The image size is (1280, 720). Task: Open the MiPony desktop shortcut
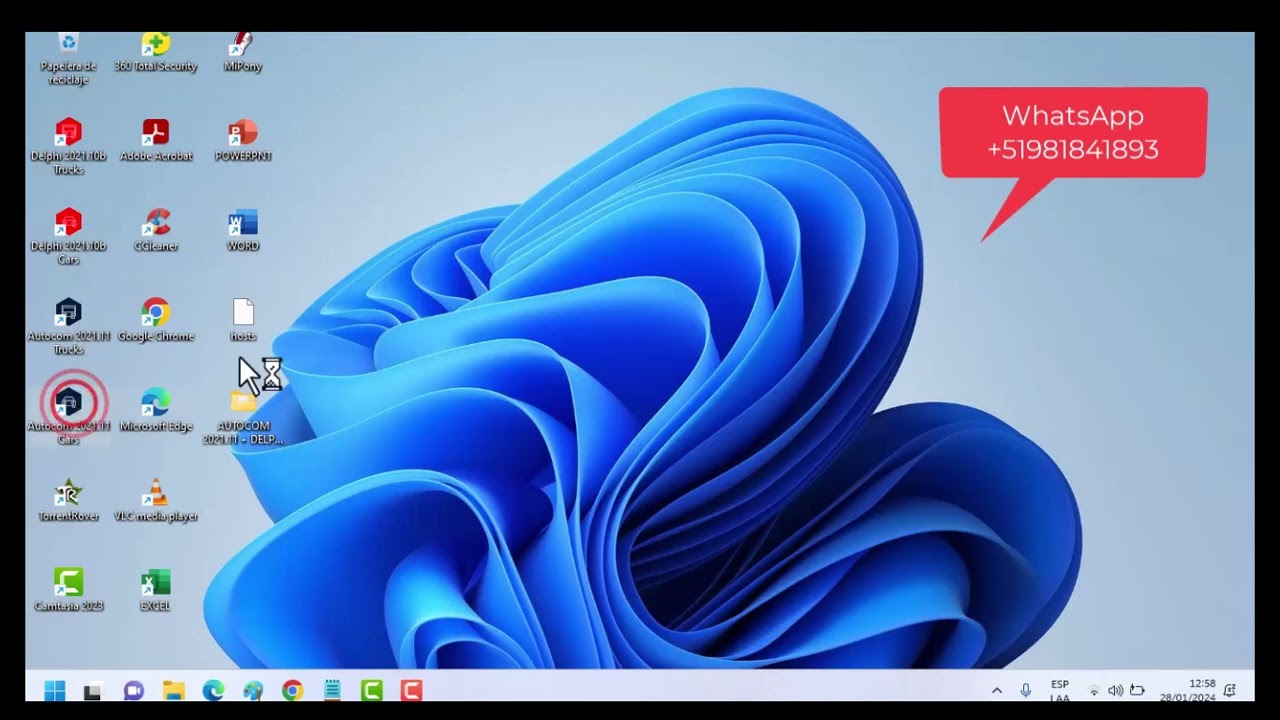pyautogui.click(x=242, y=53)
